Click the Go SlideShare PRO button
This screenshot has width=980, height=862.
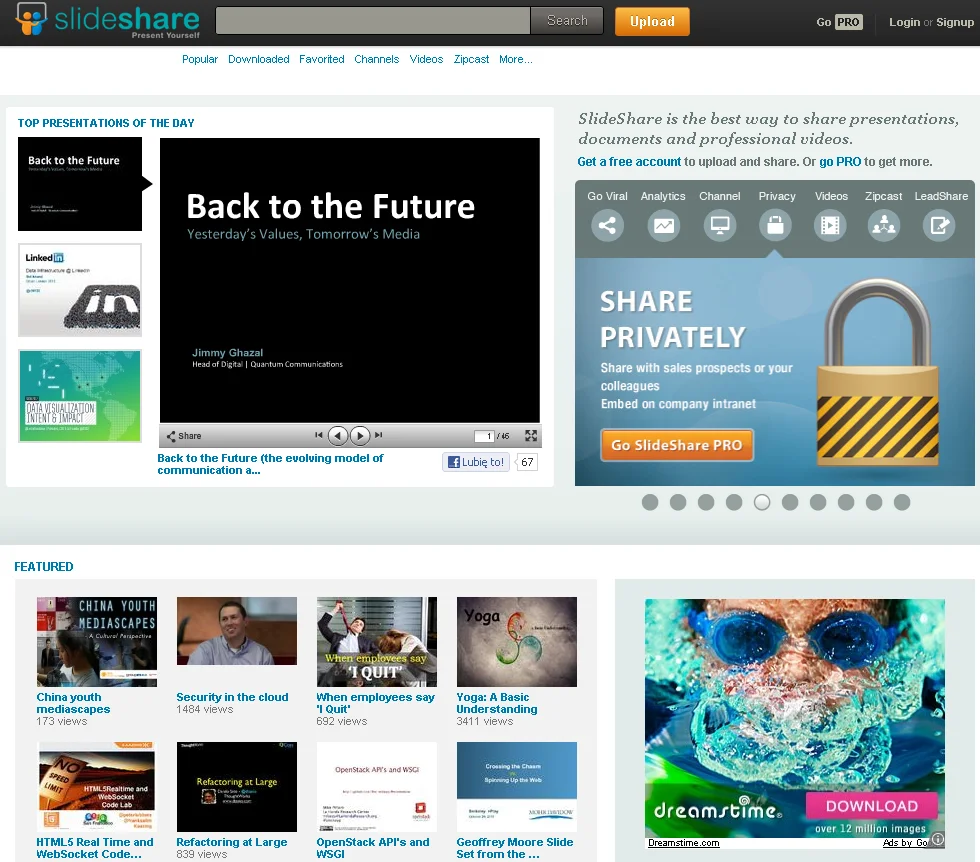tap(677, 445)
